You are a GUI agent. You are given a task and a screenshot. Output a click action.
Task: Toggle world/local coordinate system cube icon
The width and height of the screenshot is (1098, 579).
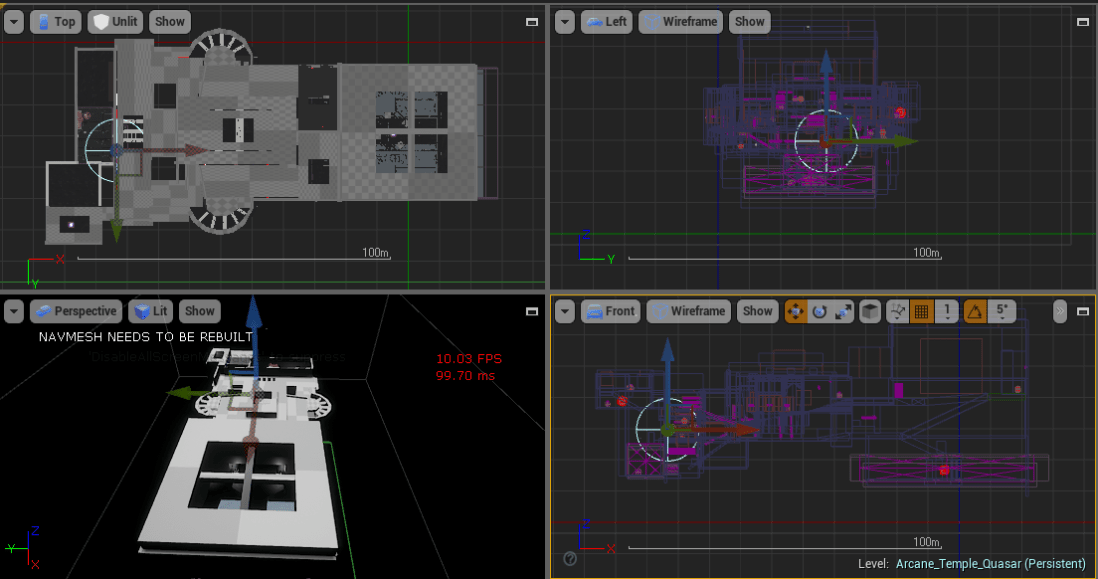click(x=868, y=311)
